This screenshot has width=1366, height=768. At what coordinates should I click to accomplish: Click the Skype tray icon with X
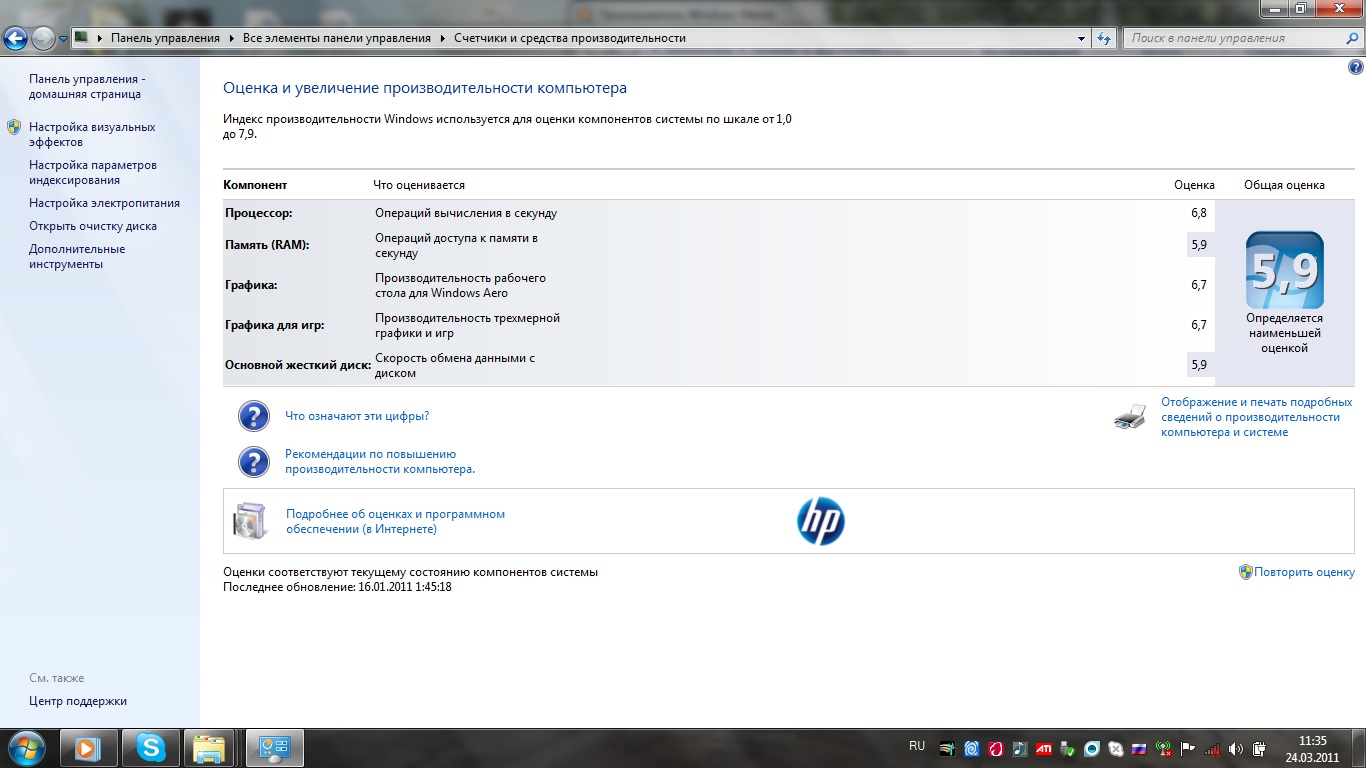[1115, 748]
